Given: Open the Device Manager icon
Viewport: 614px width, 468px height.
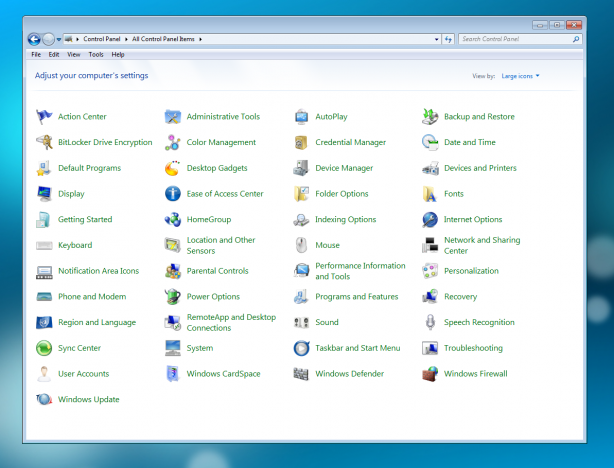Looking at the screenshot, I should click(301, 168).
